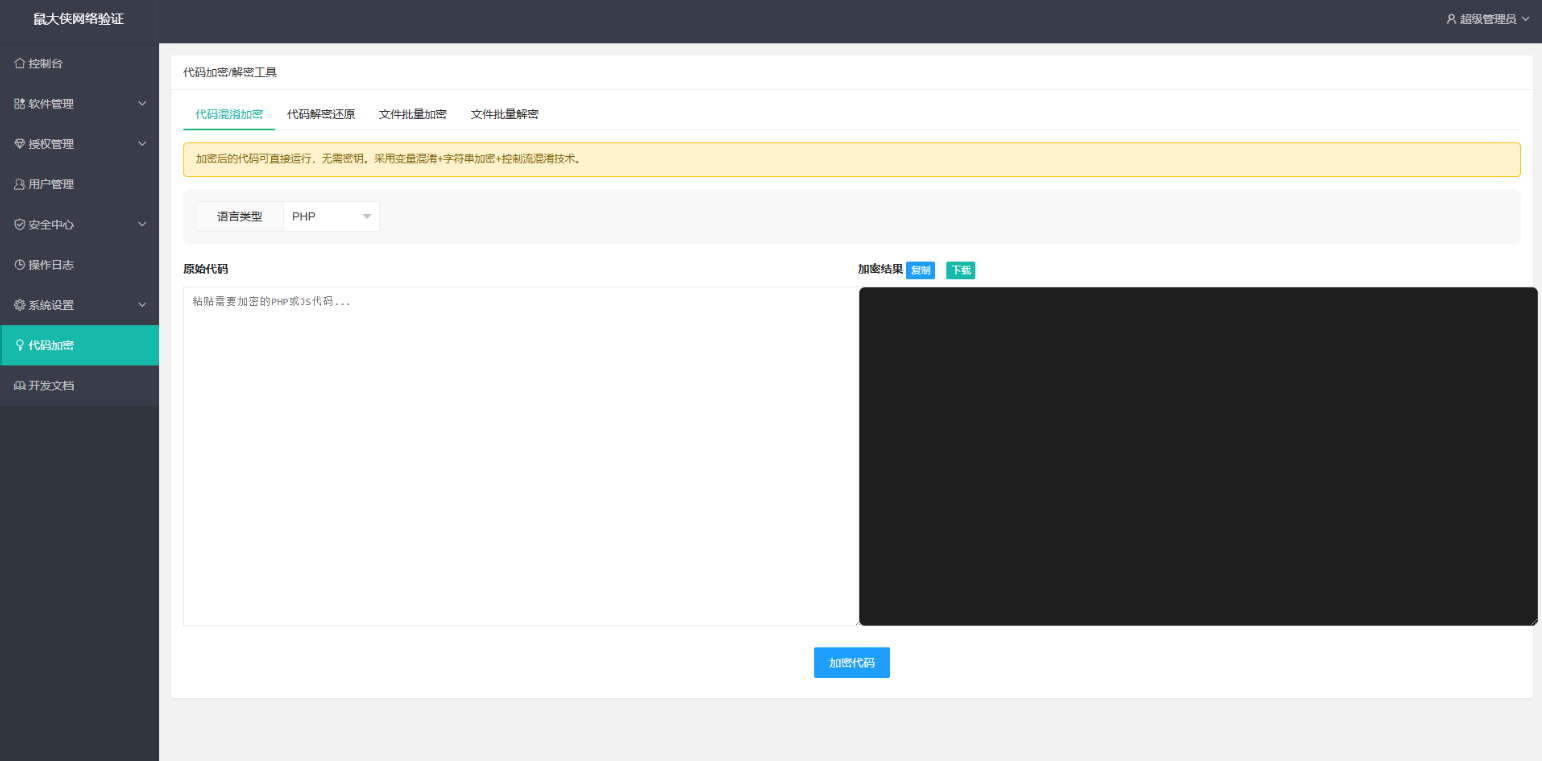This screenshot has width=1542, height=761.
Task: Open the PHP language type dropdown
Action: point(331,216)
